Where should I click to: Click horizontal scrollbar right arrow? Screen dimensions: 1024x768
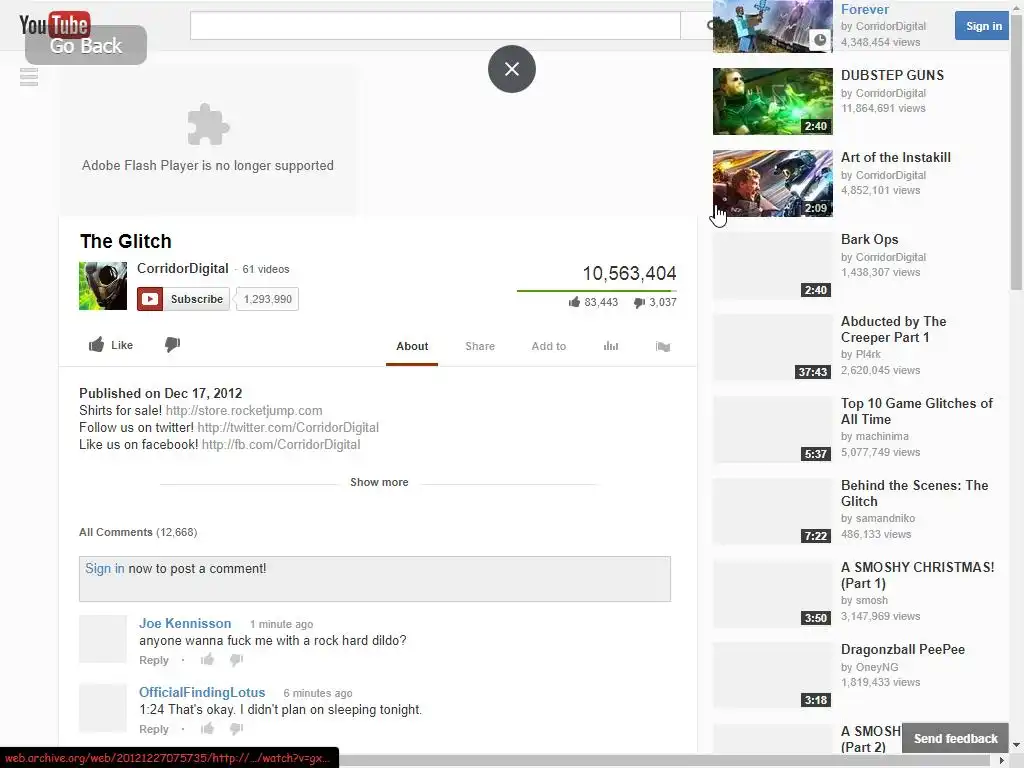coord(1002,761)
